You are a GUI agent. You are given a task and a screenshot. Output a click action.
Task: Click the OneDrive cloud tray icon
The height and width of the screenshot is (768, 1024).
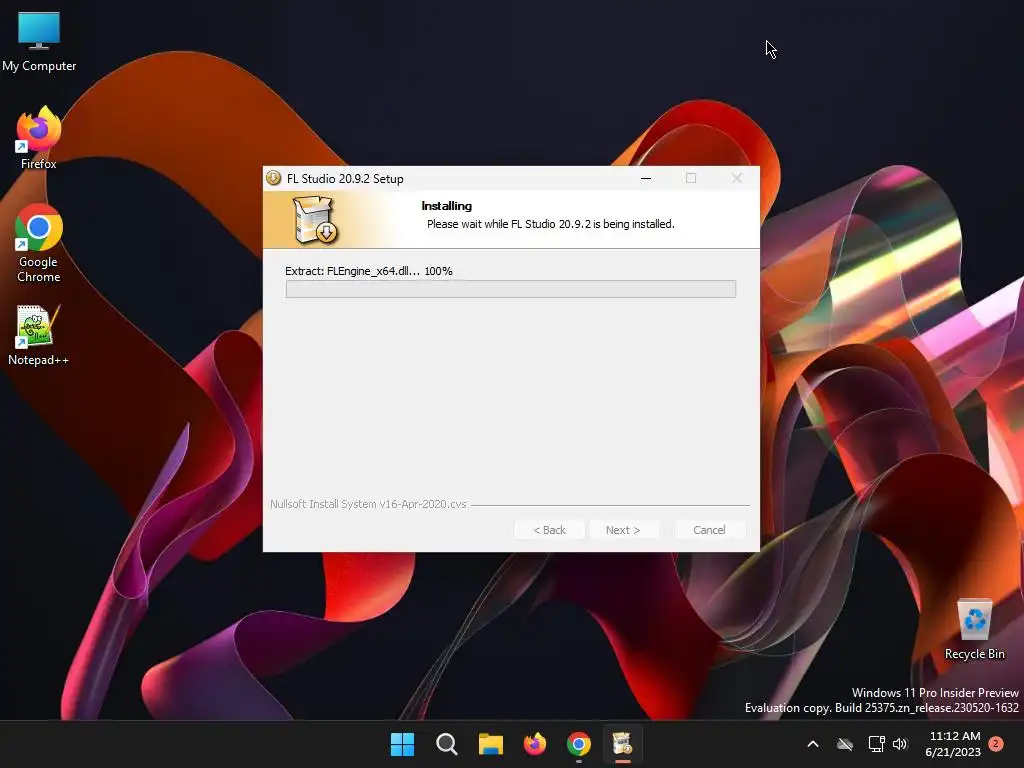(845, 744)
